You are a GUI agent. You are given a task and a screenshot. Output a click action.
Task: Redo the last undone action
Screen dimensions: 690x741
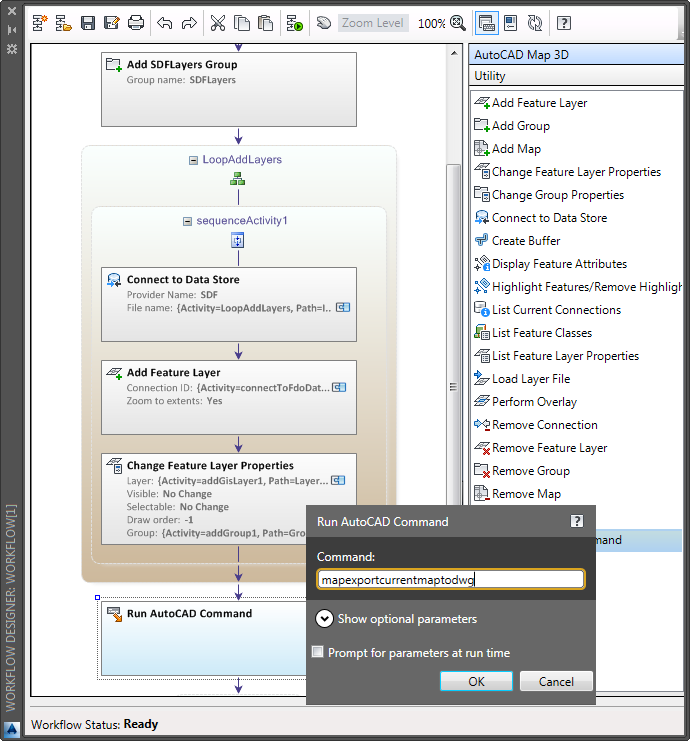pos(189,23)
